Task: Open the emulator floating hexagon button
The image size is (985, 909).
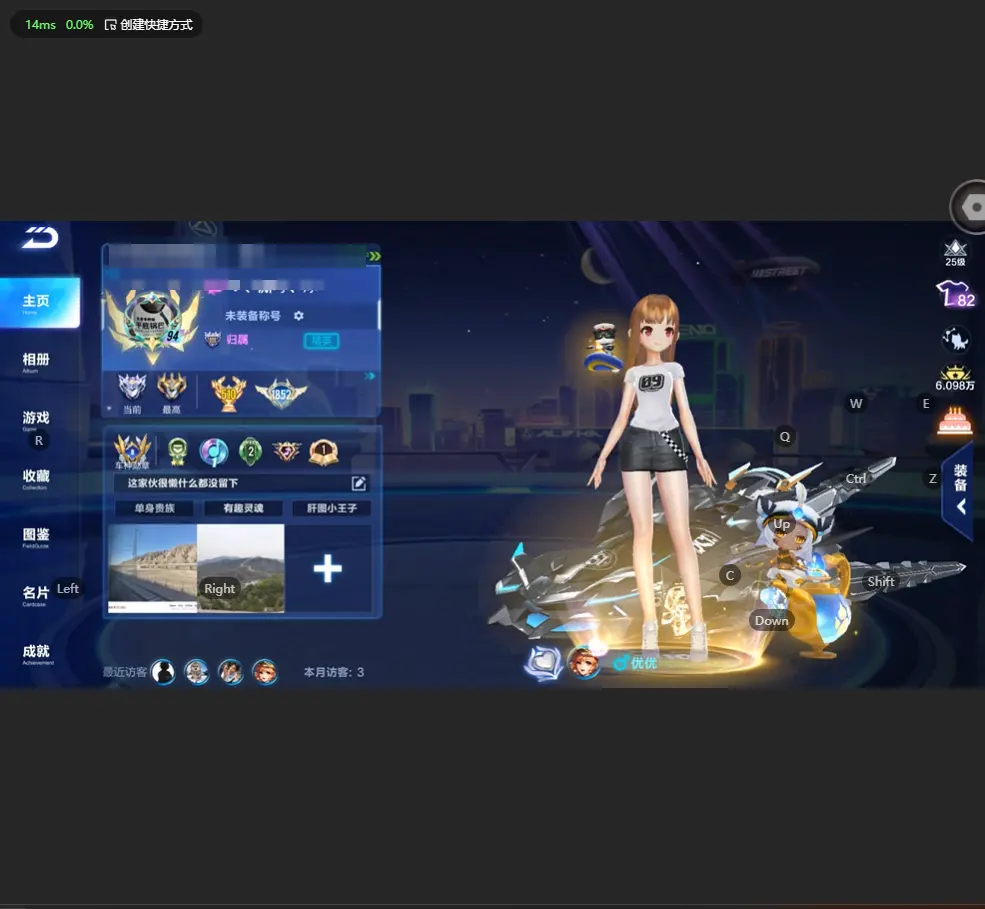Action: click(971, 207)
